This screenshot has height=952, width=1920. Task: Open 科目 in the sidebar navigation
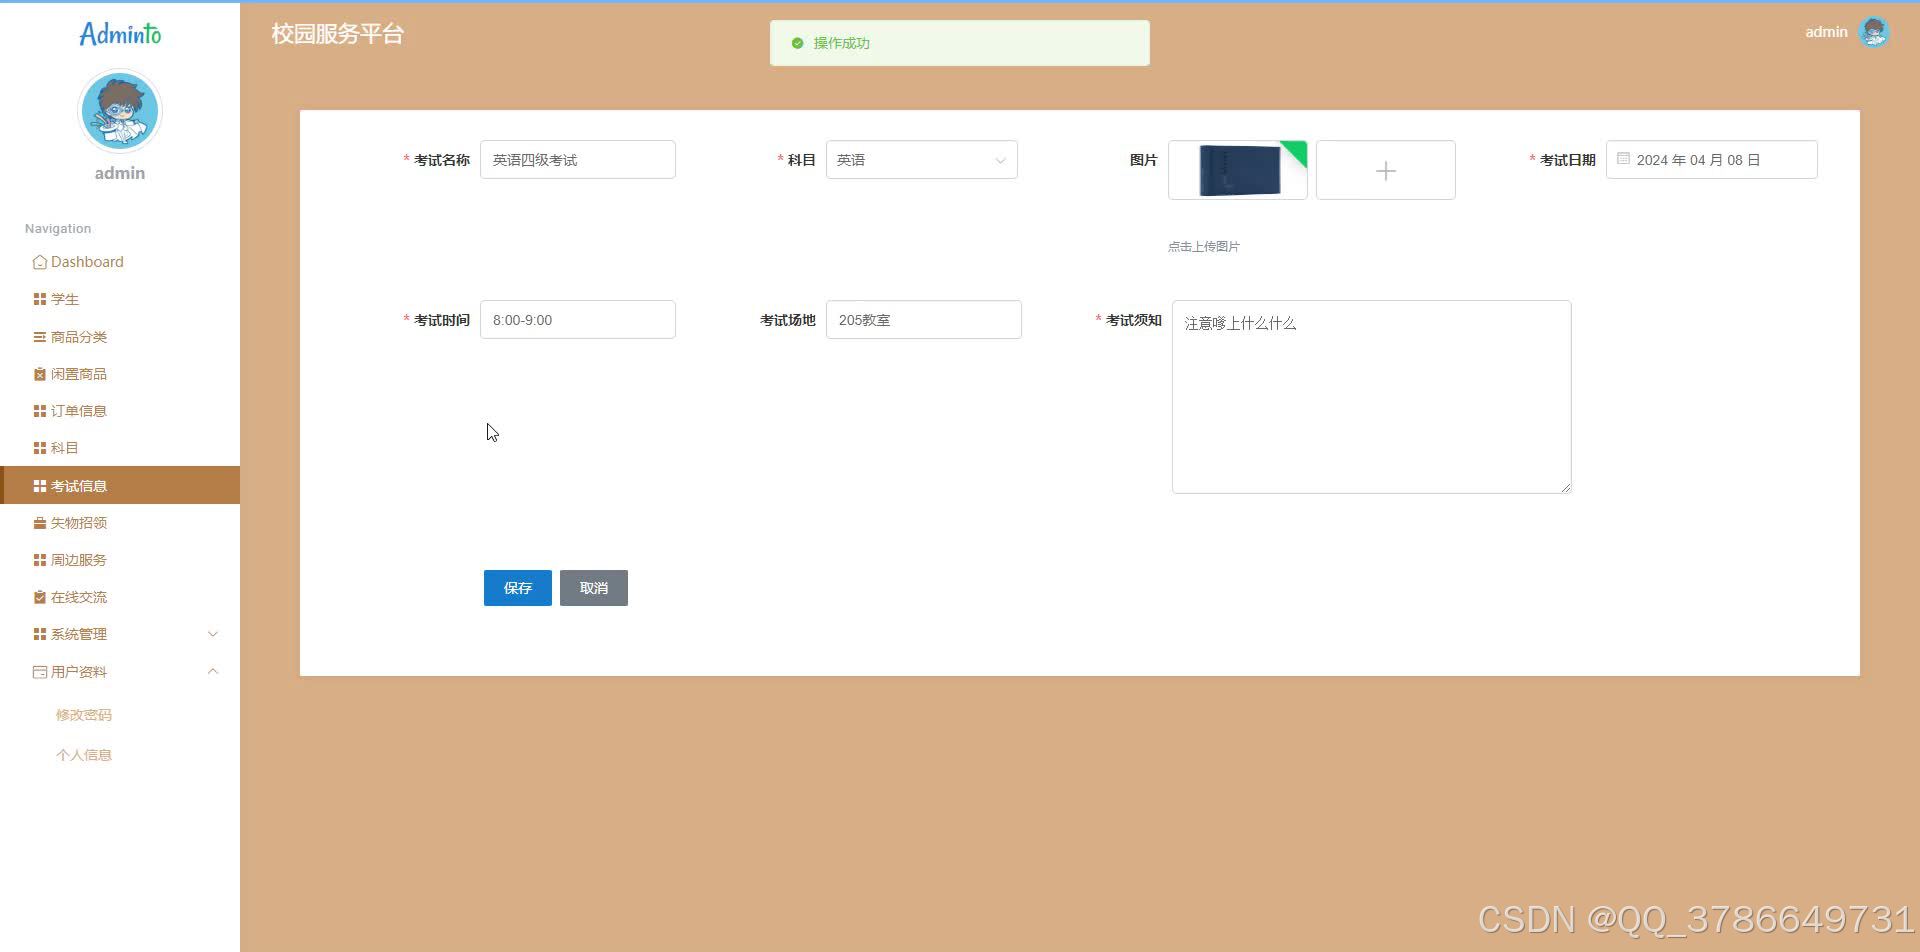(x=120, y=448)
